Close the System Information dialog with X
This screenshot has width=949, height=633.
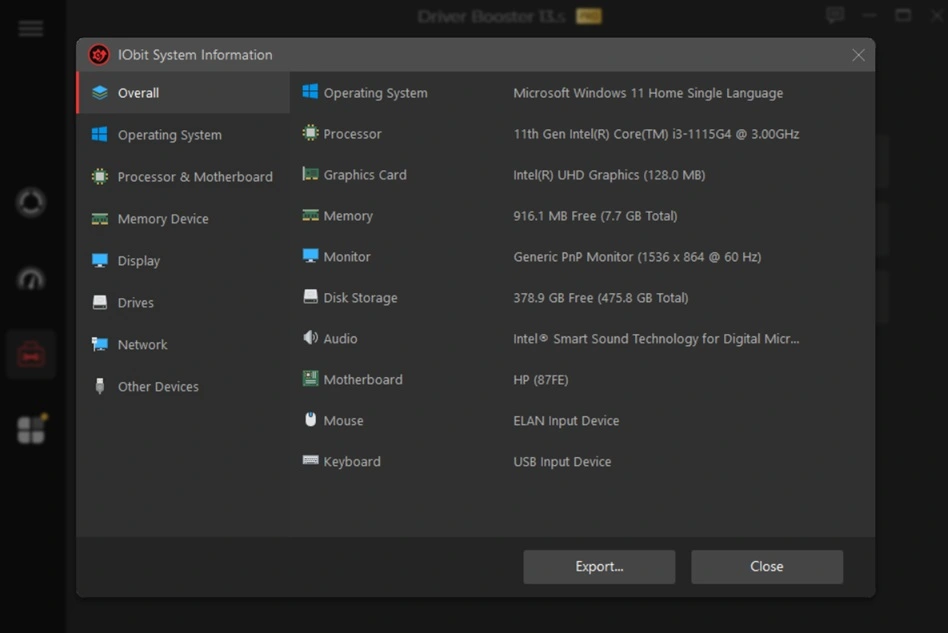[858, 55]
